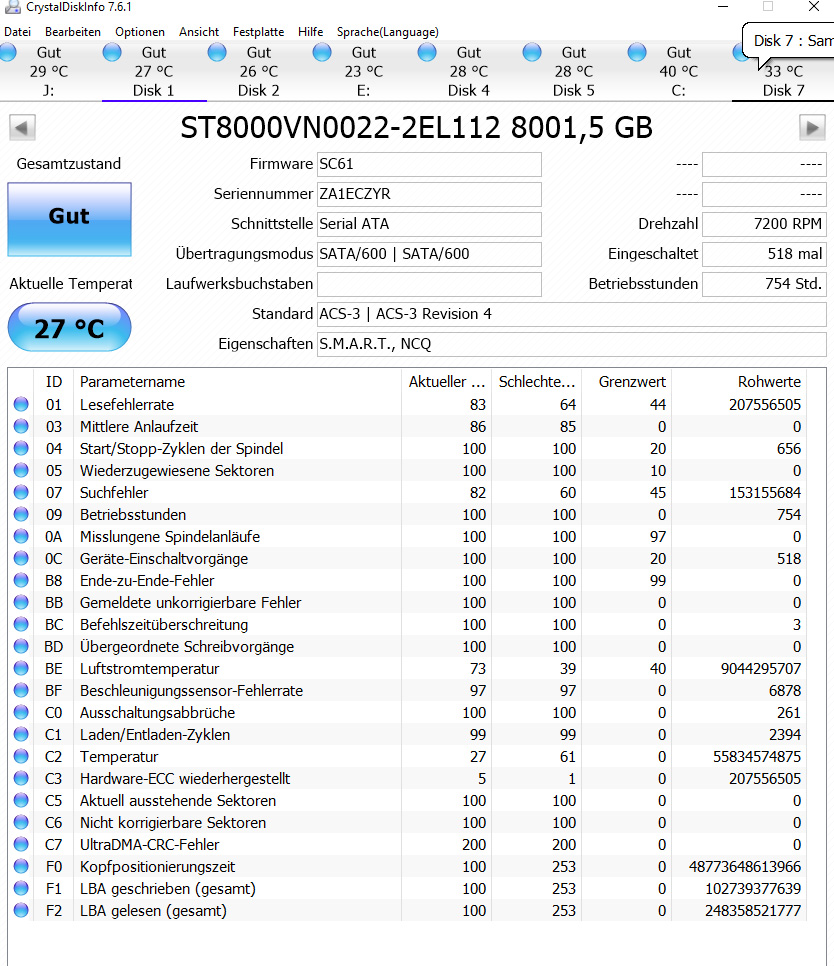Sort by Parametername column header
834x966 pixels.
tap(237, 382)
